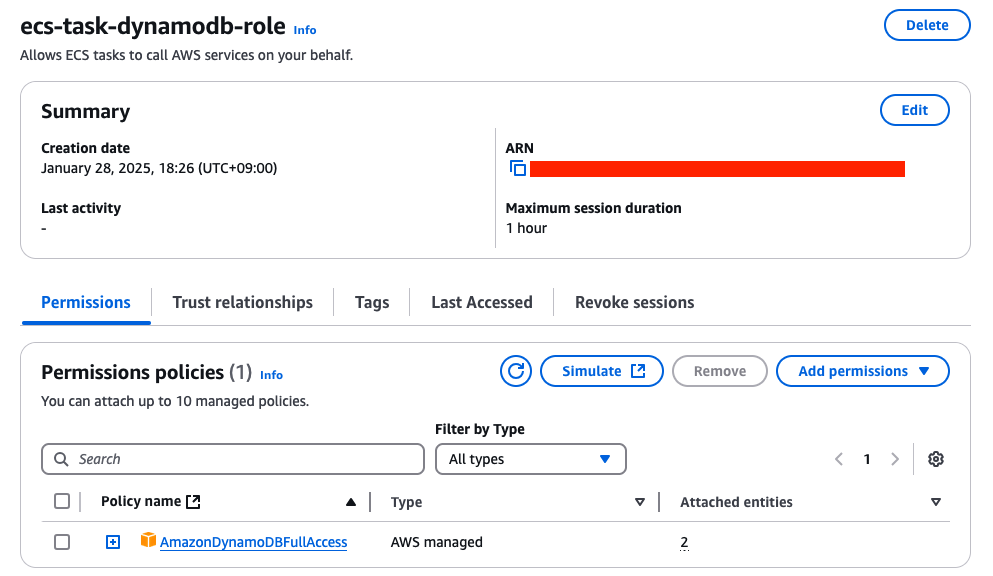Open the AmazonDynamoDBFullAccess policy link

point(253,542)
